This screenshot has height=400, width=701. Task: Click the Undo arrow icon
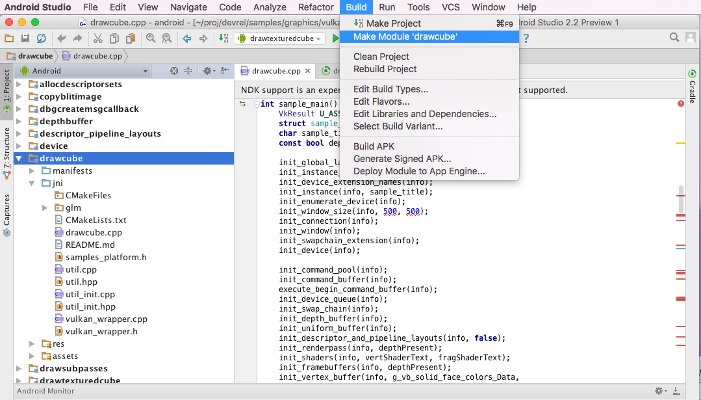[61, 38]
